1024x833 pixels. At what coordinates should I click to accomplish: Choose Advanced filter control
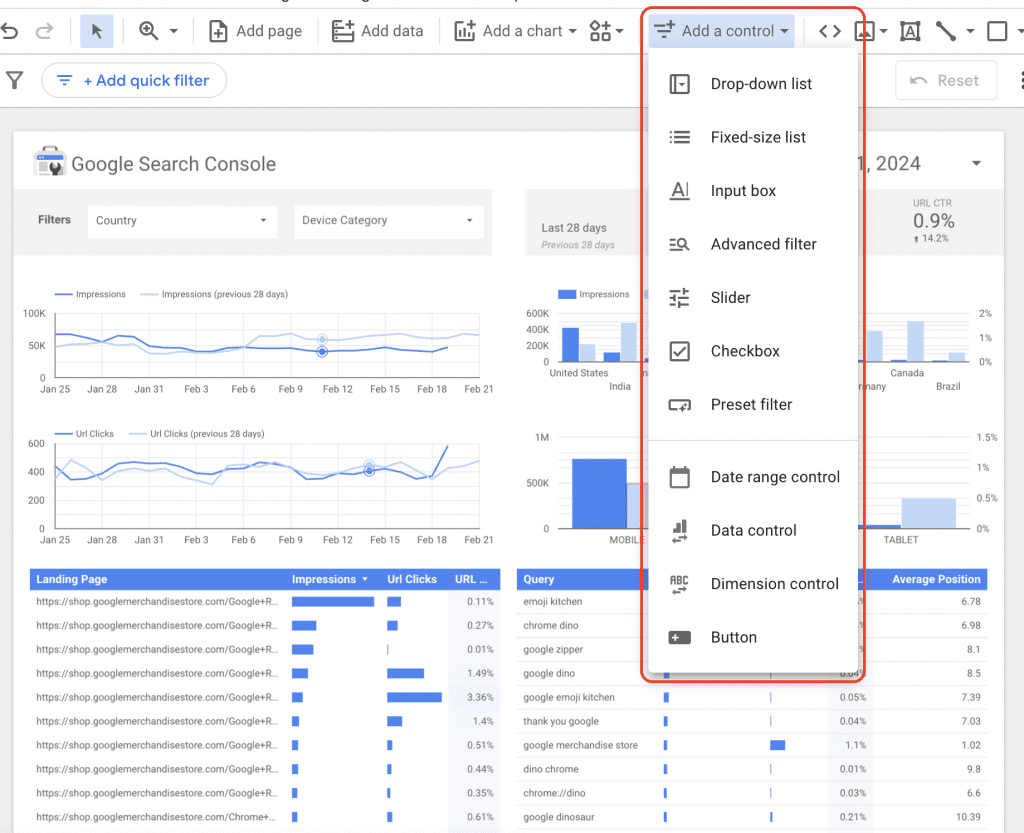coord(752,244)
